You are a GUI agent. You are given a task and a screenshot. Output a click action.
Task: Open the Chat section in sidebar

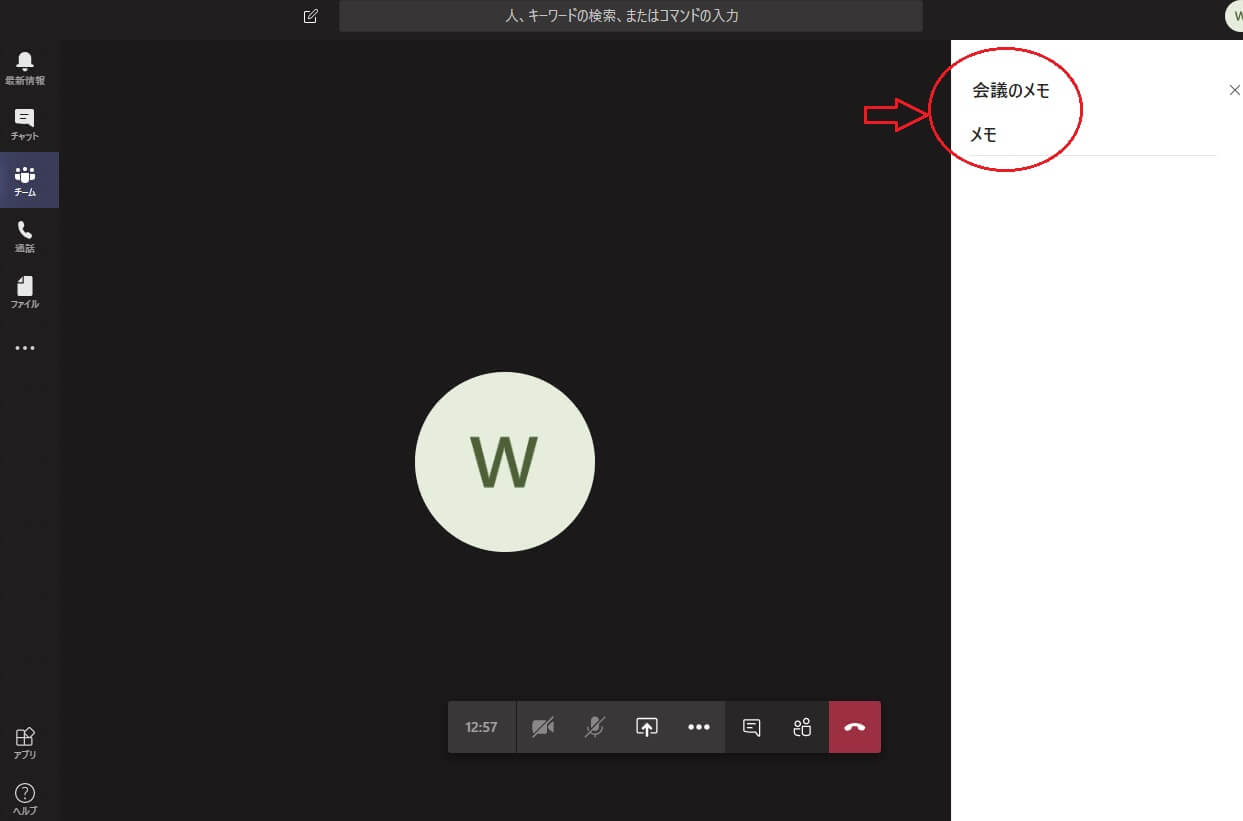click(25, 124)
